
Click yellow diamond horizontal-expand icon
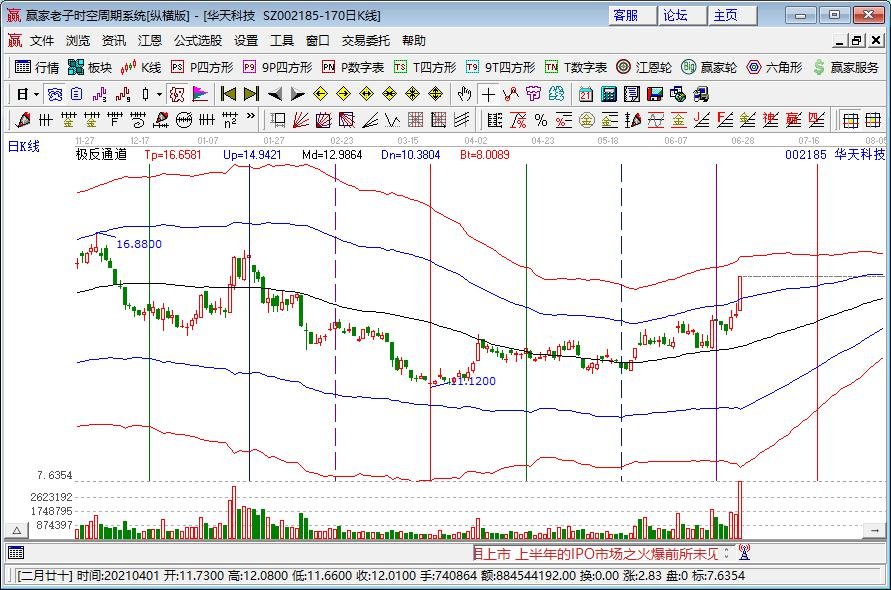(x=367, y=94)
